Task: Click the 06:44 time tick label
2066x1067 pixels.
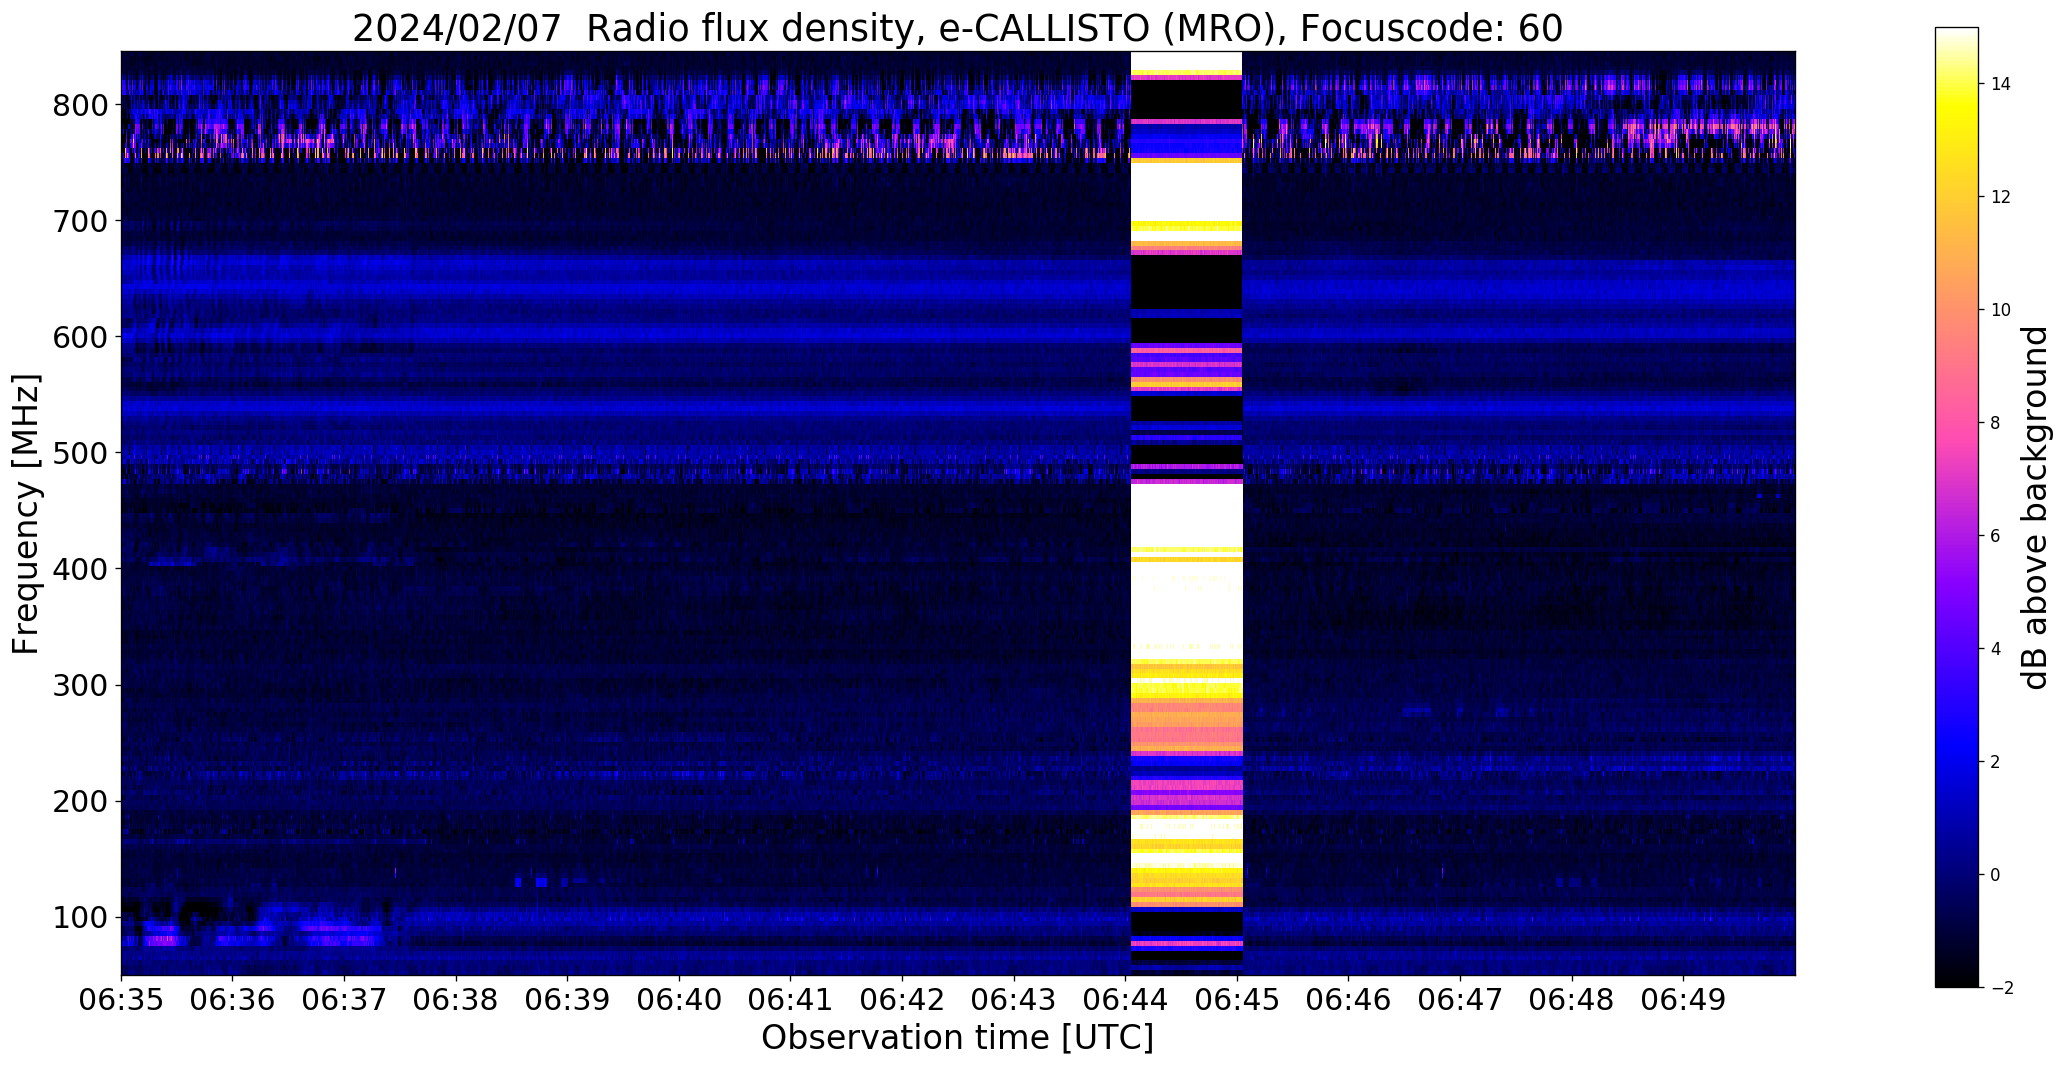Action: click(x=1126, y=1001)
